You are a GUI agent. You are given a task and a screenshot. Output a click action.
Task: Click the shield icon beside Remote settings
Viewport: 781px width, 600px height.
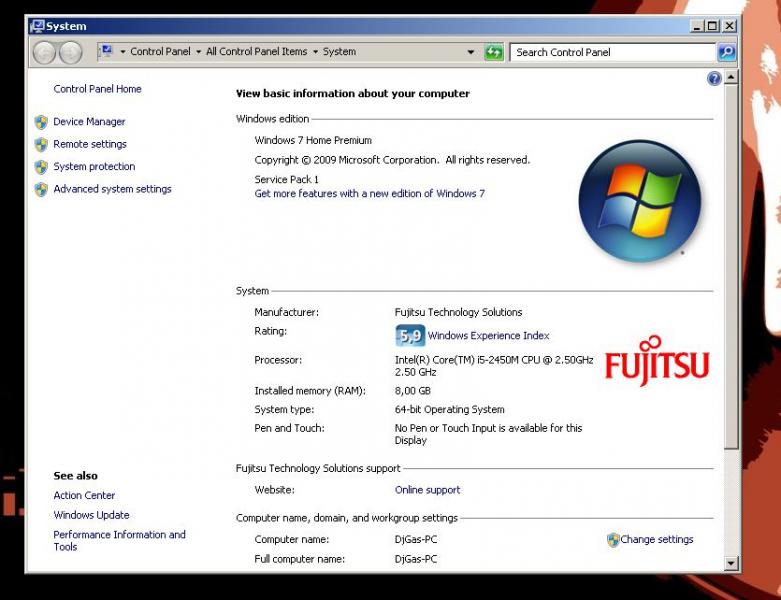point(41,144)
